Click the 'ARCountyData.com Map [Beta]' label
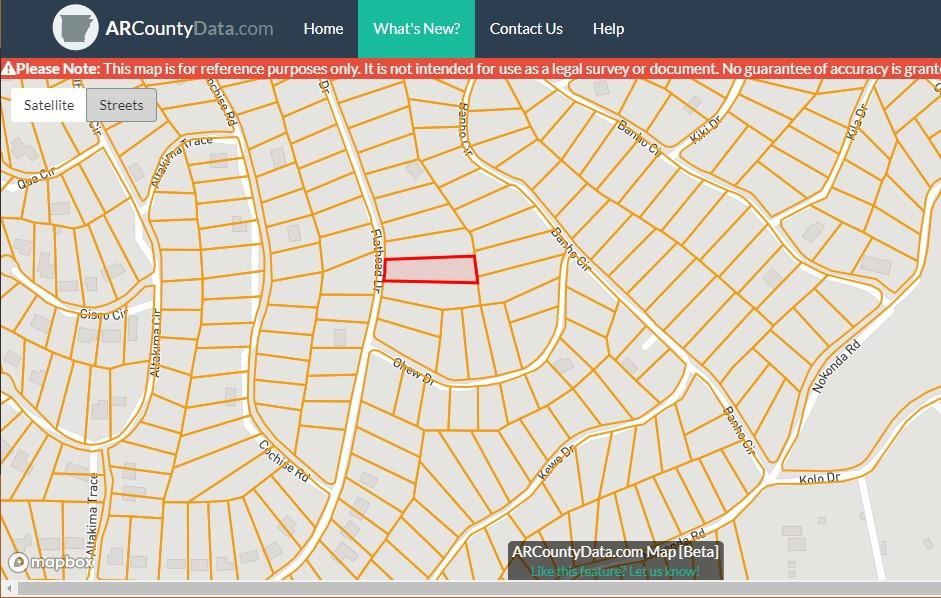 coord(615,552)
